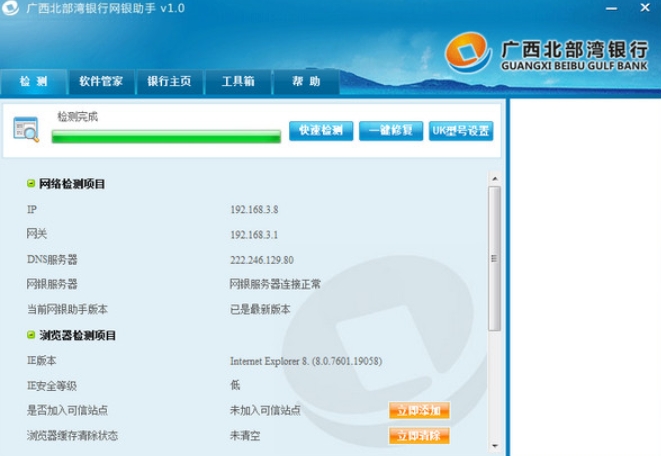Click the detection magnifier icon
The width and height of the screenshot is (661, 456).
(x=26, y=129)
